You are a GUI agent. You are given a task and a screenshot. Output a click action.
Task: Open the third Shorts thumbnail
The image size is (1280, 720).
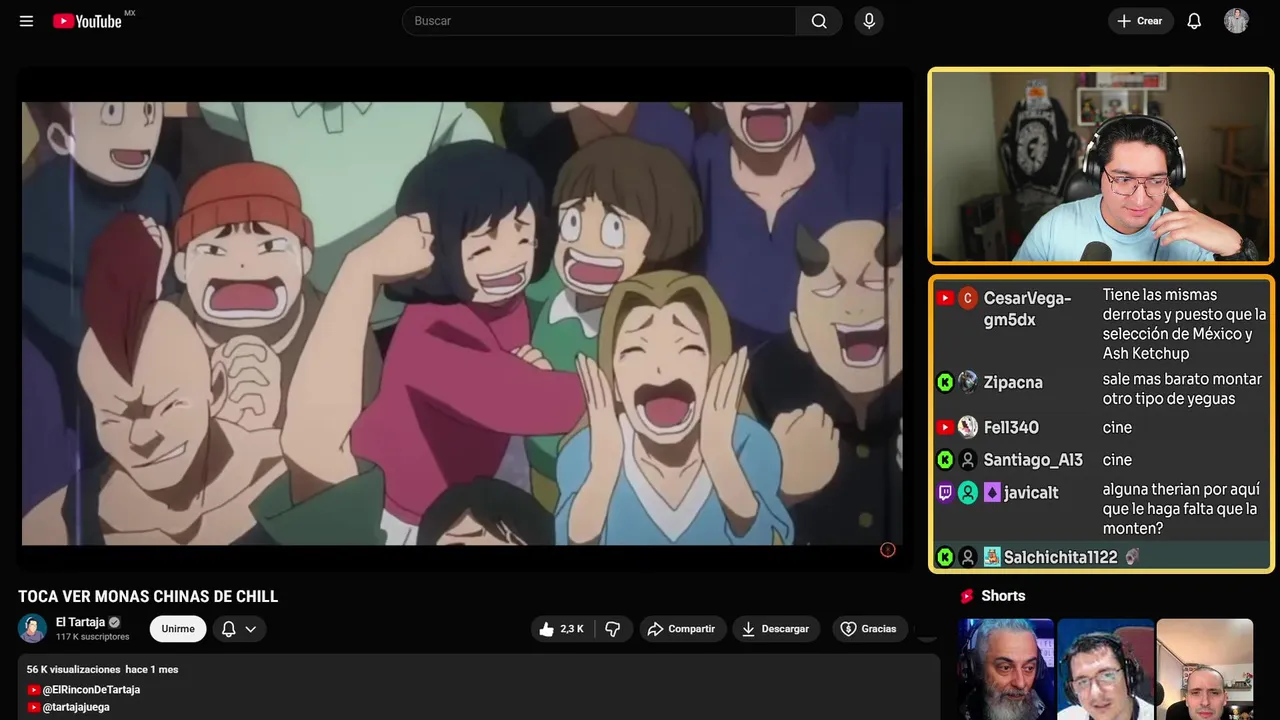pos(1204,669)
